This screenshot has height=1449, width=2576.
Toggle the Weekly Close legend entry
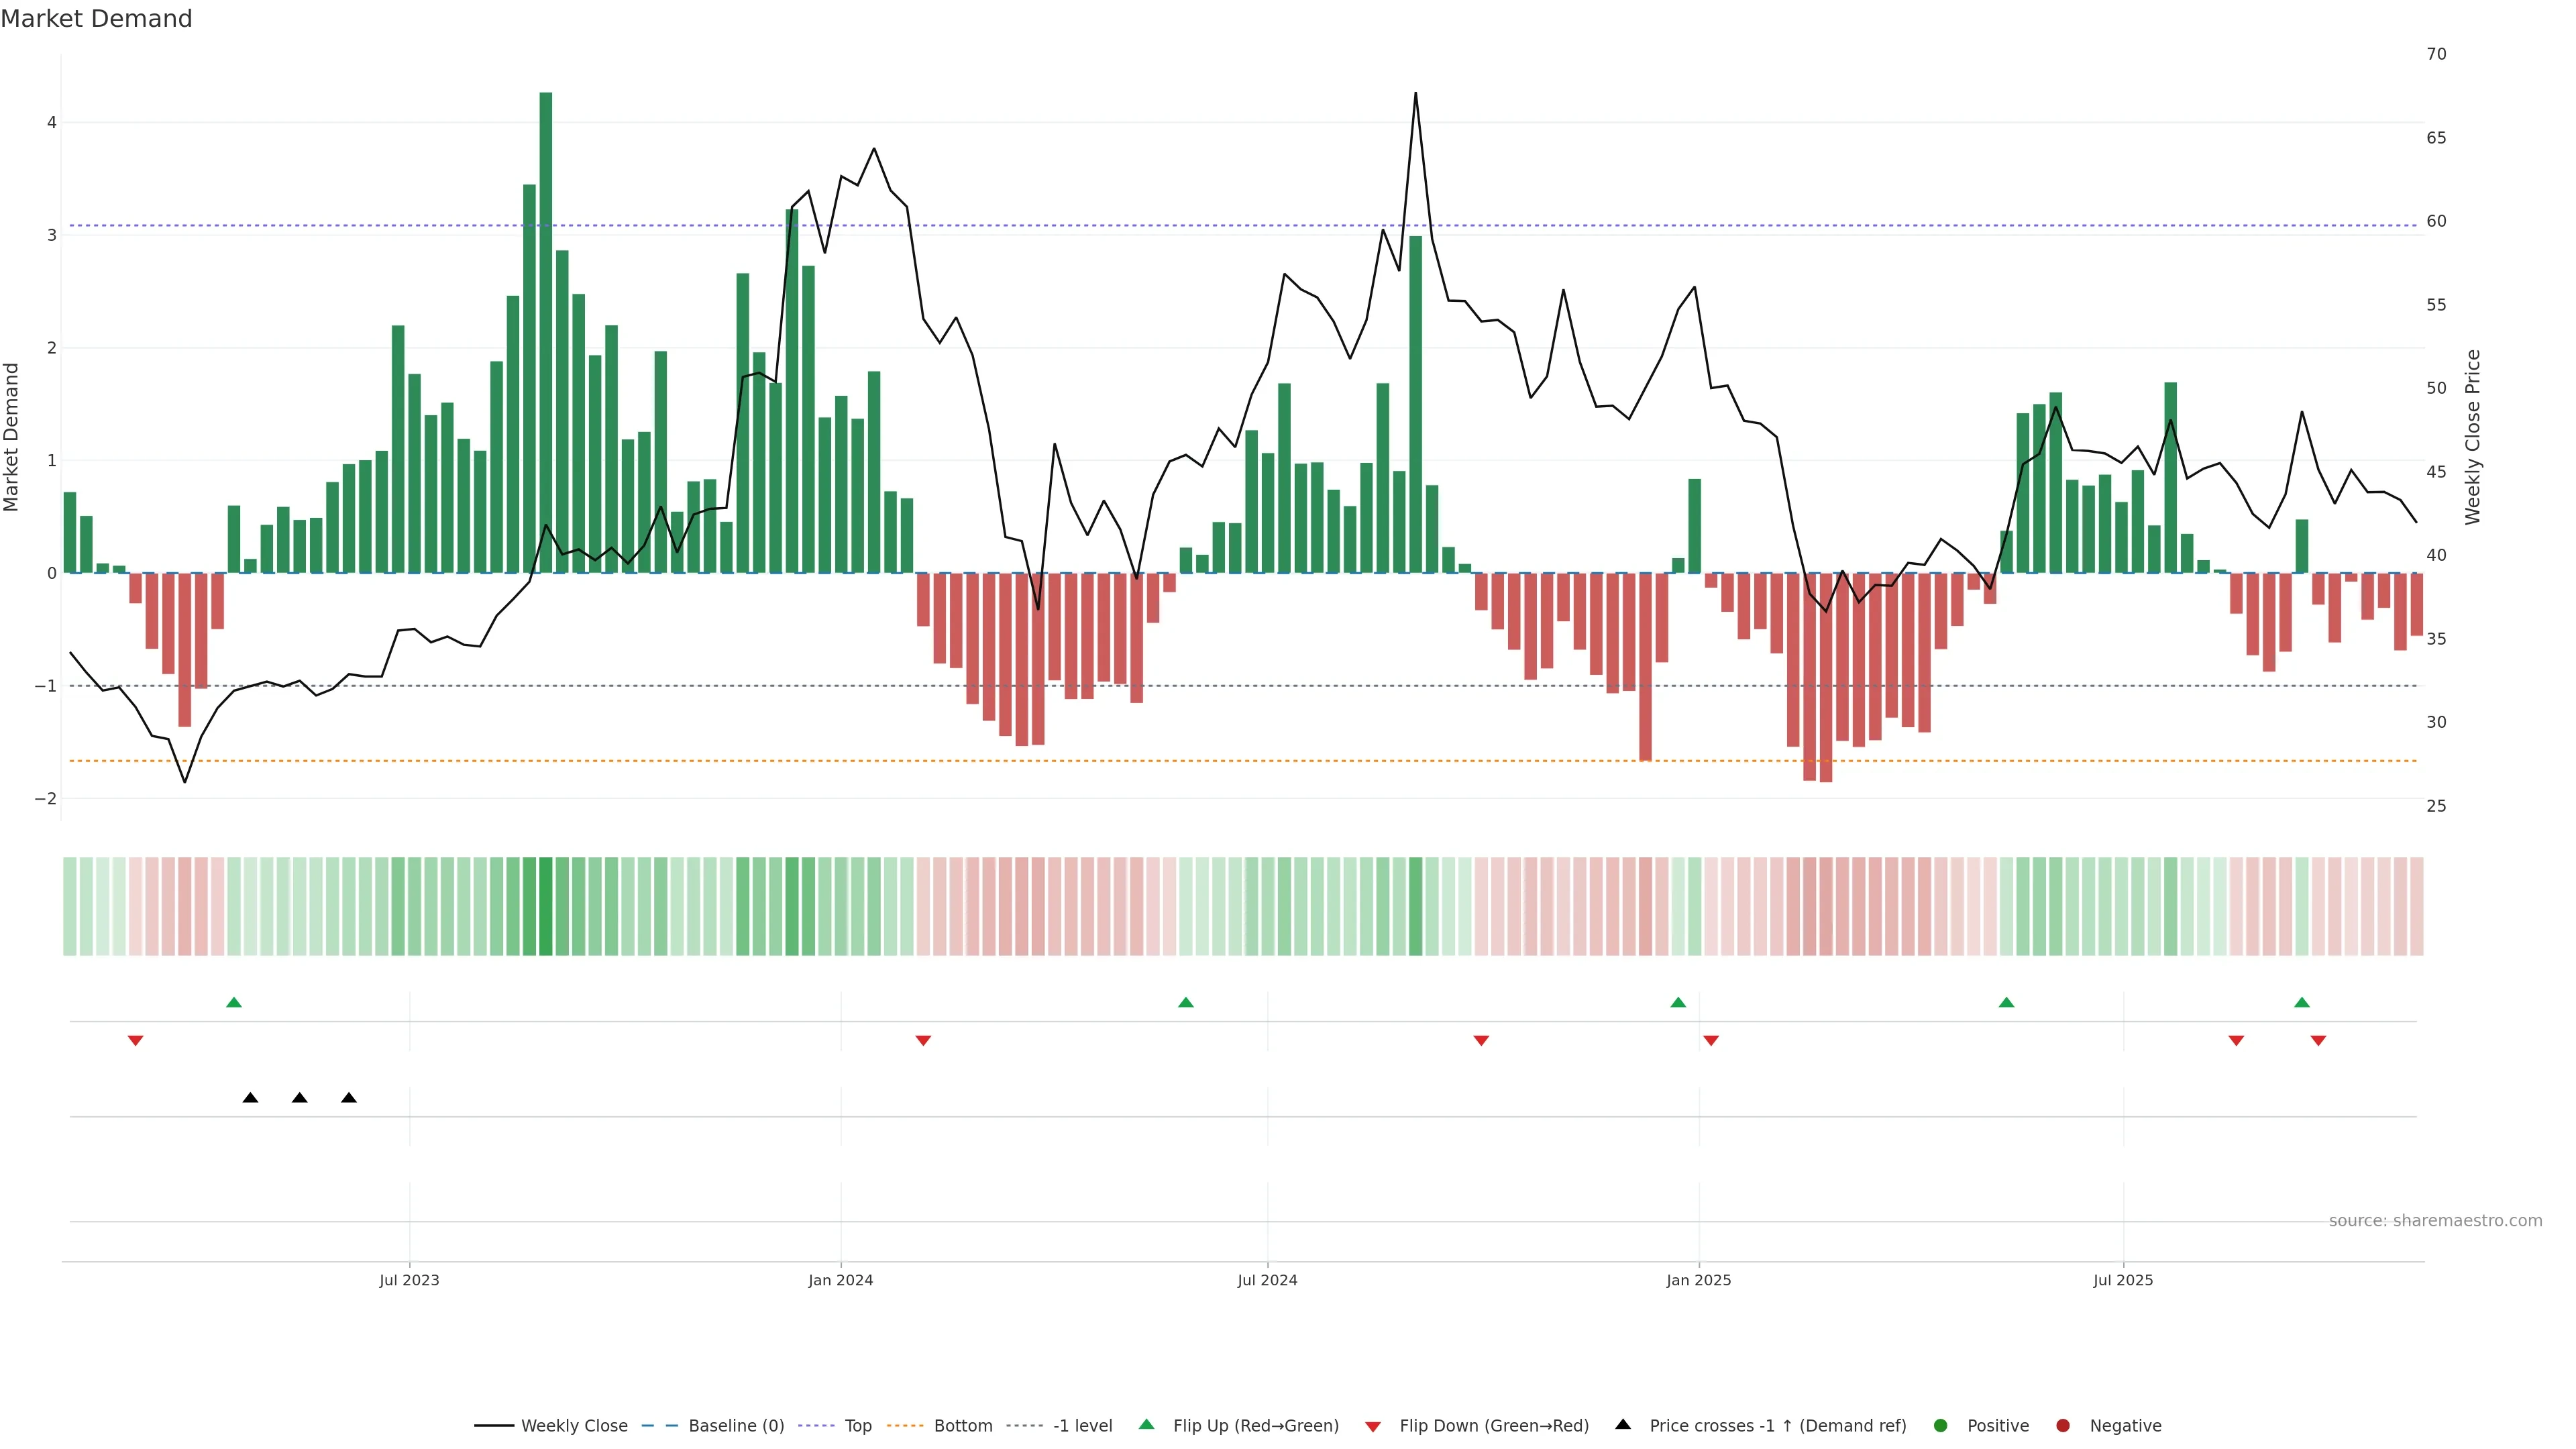[573, 1426]
